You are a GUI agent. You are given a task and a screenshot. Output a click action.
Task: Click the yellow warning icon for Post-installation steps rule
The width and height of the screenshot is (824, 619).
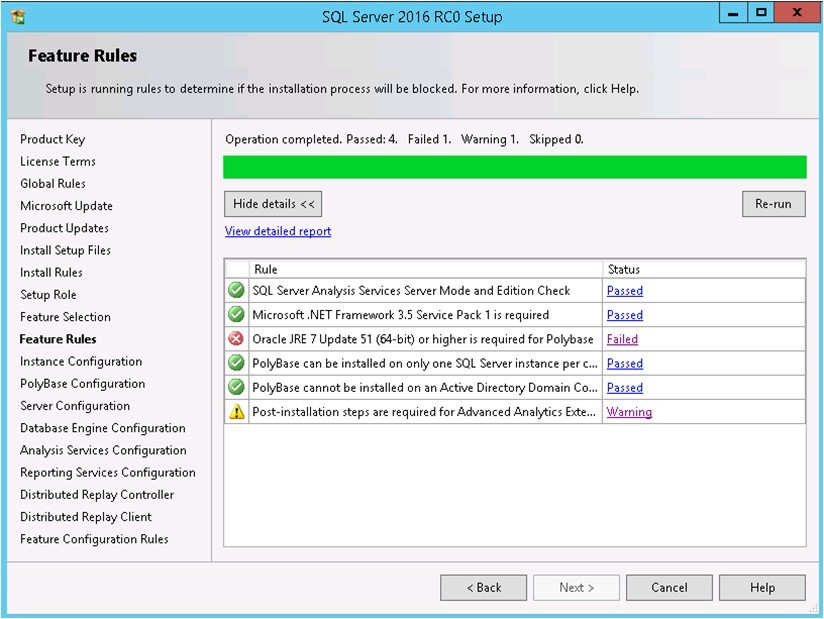pyautogui.click(x=236, y=411)
